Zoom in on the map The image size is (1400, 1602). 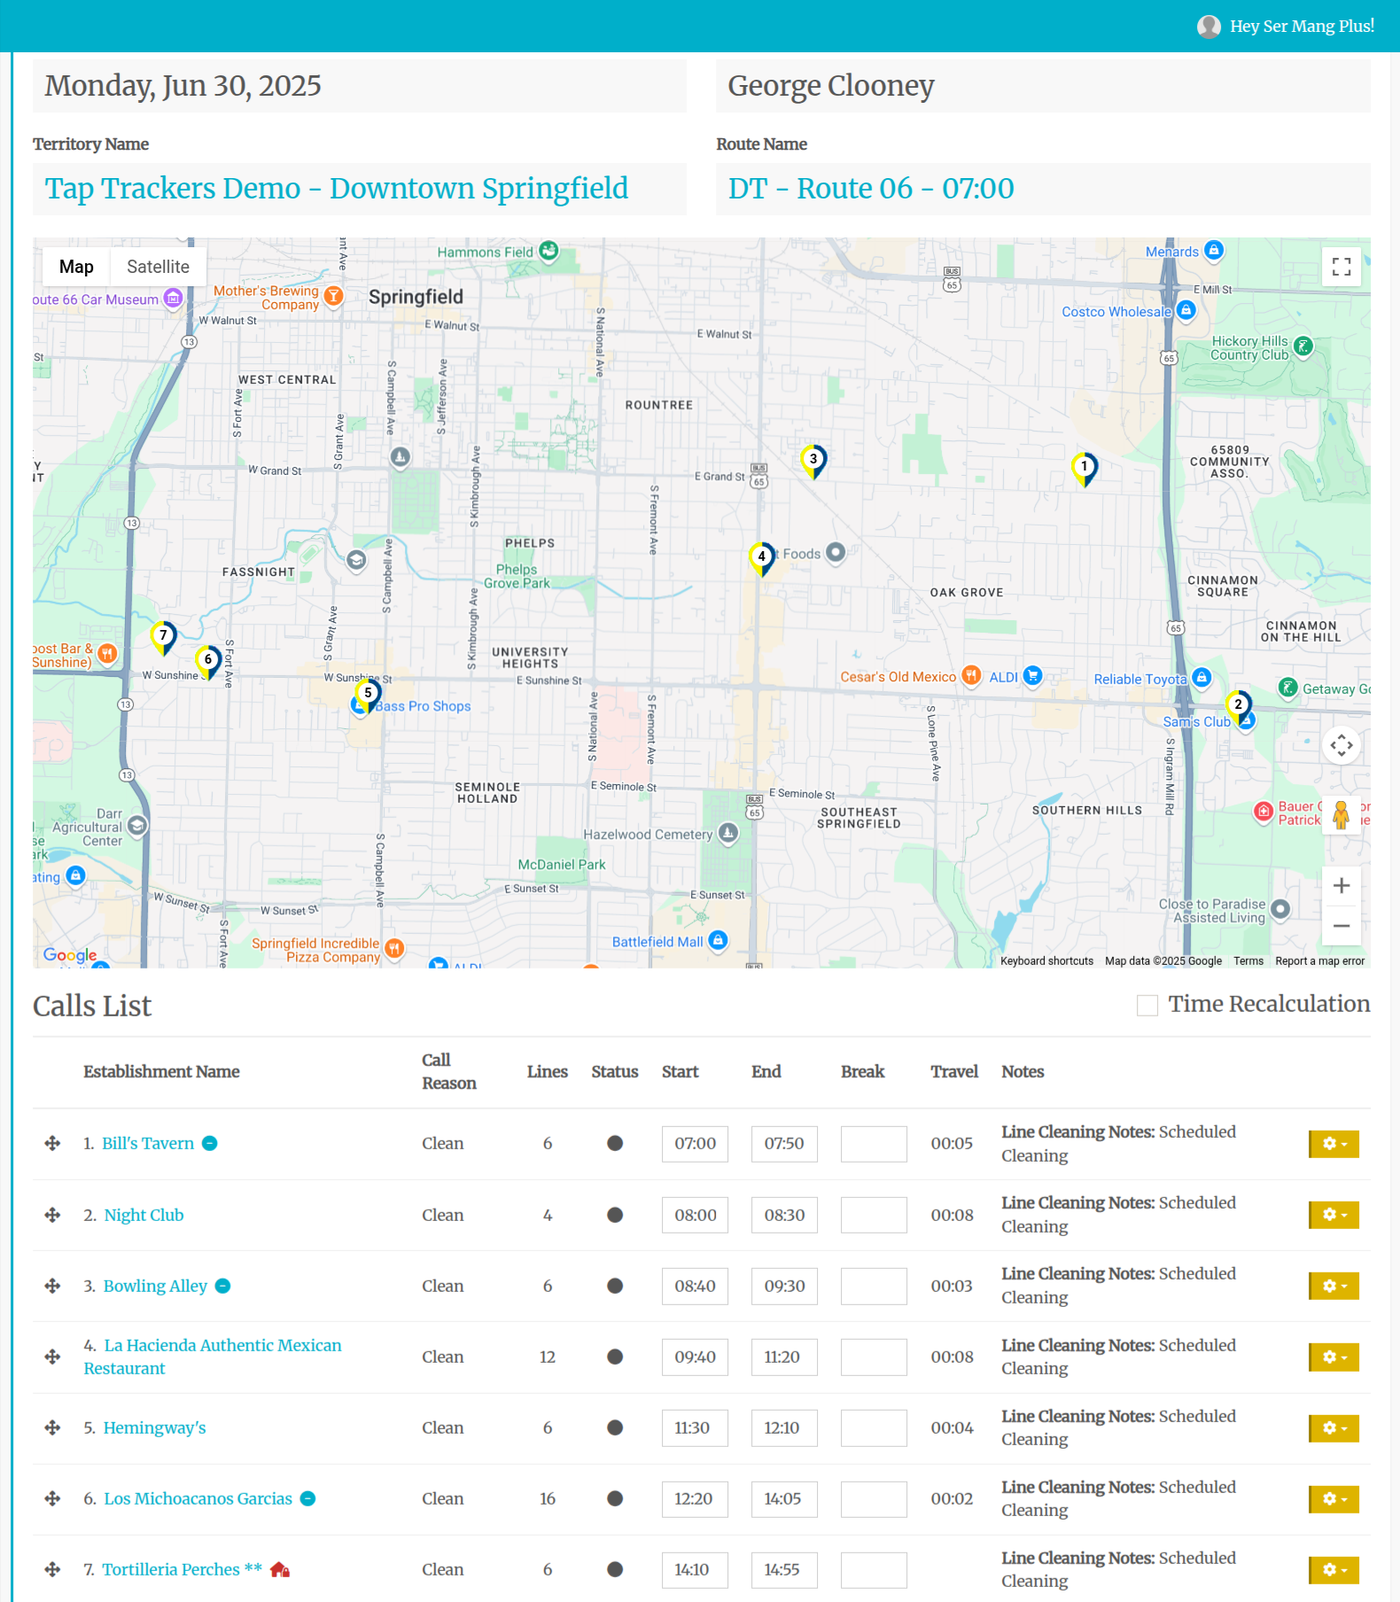pos(1341,885)
